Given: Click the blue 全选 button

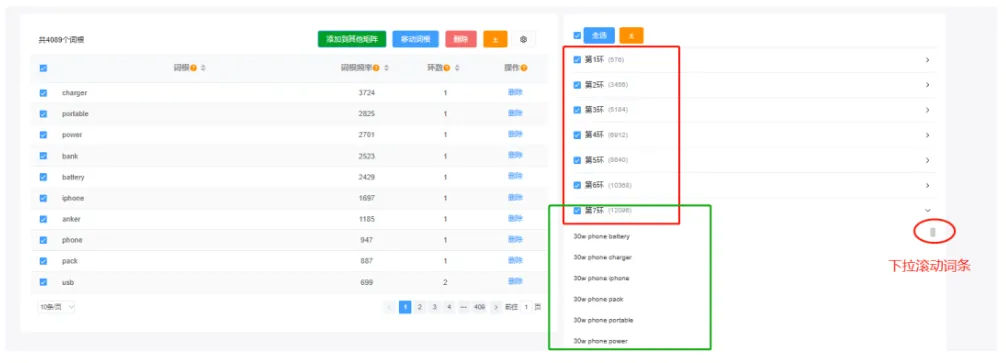Looking at the screenshot, I should (599, 36).
